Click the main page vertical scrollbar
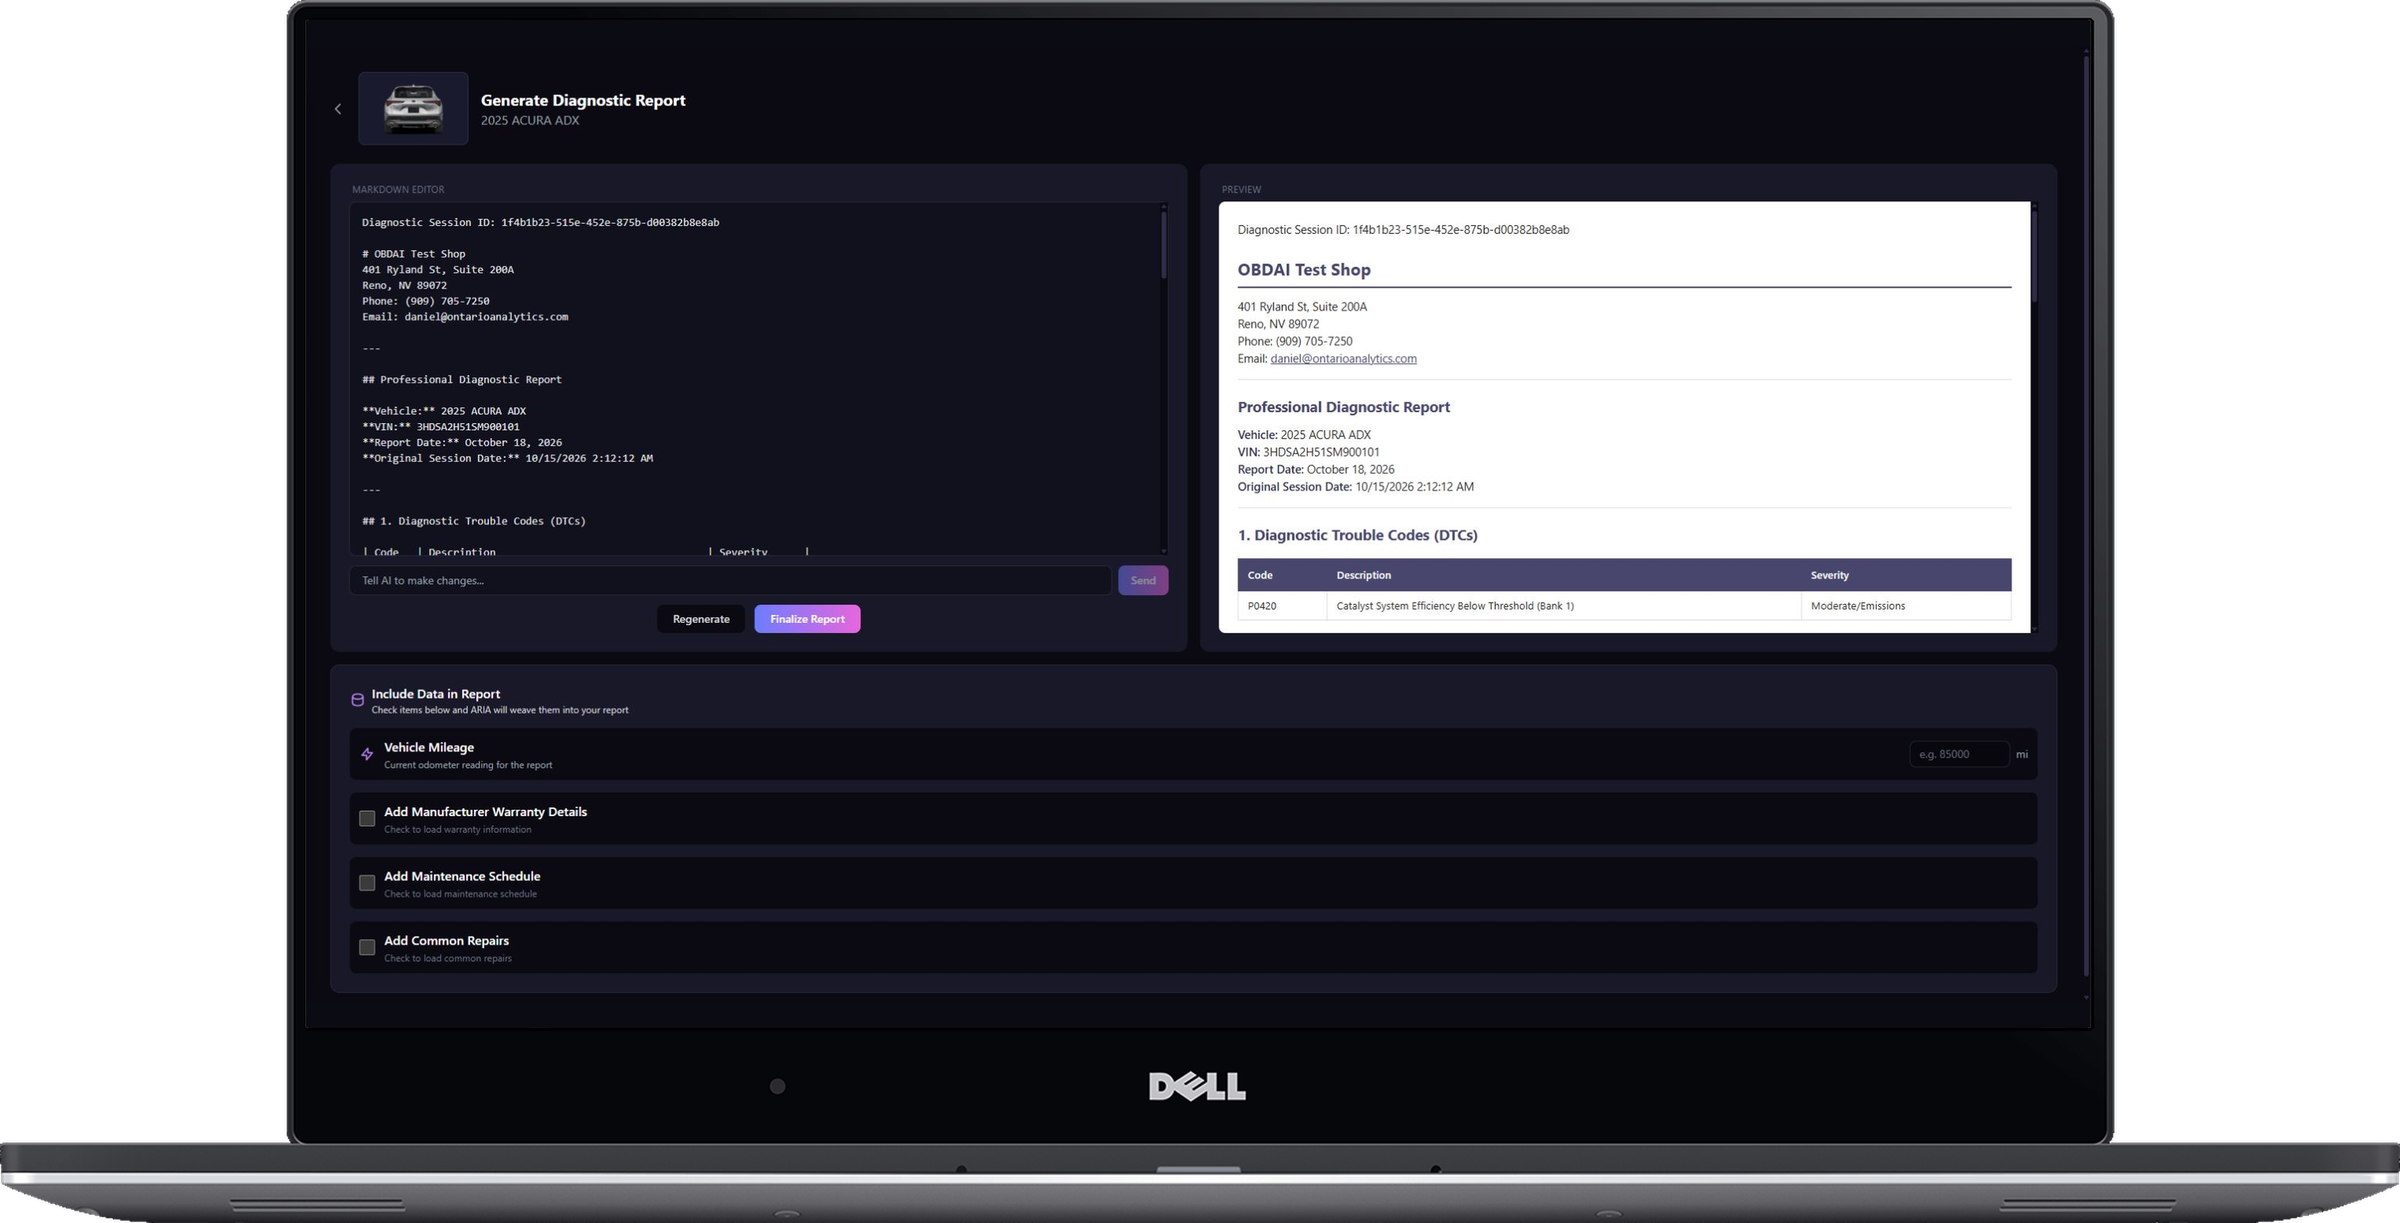 2086,515
